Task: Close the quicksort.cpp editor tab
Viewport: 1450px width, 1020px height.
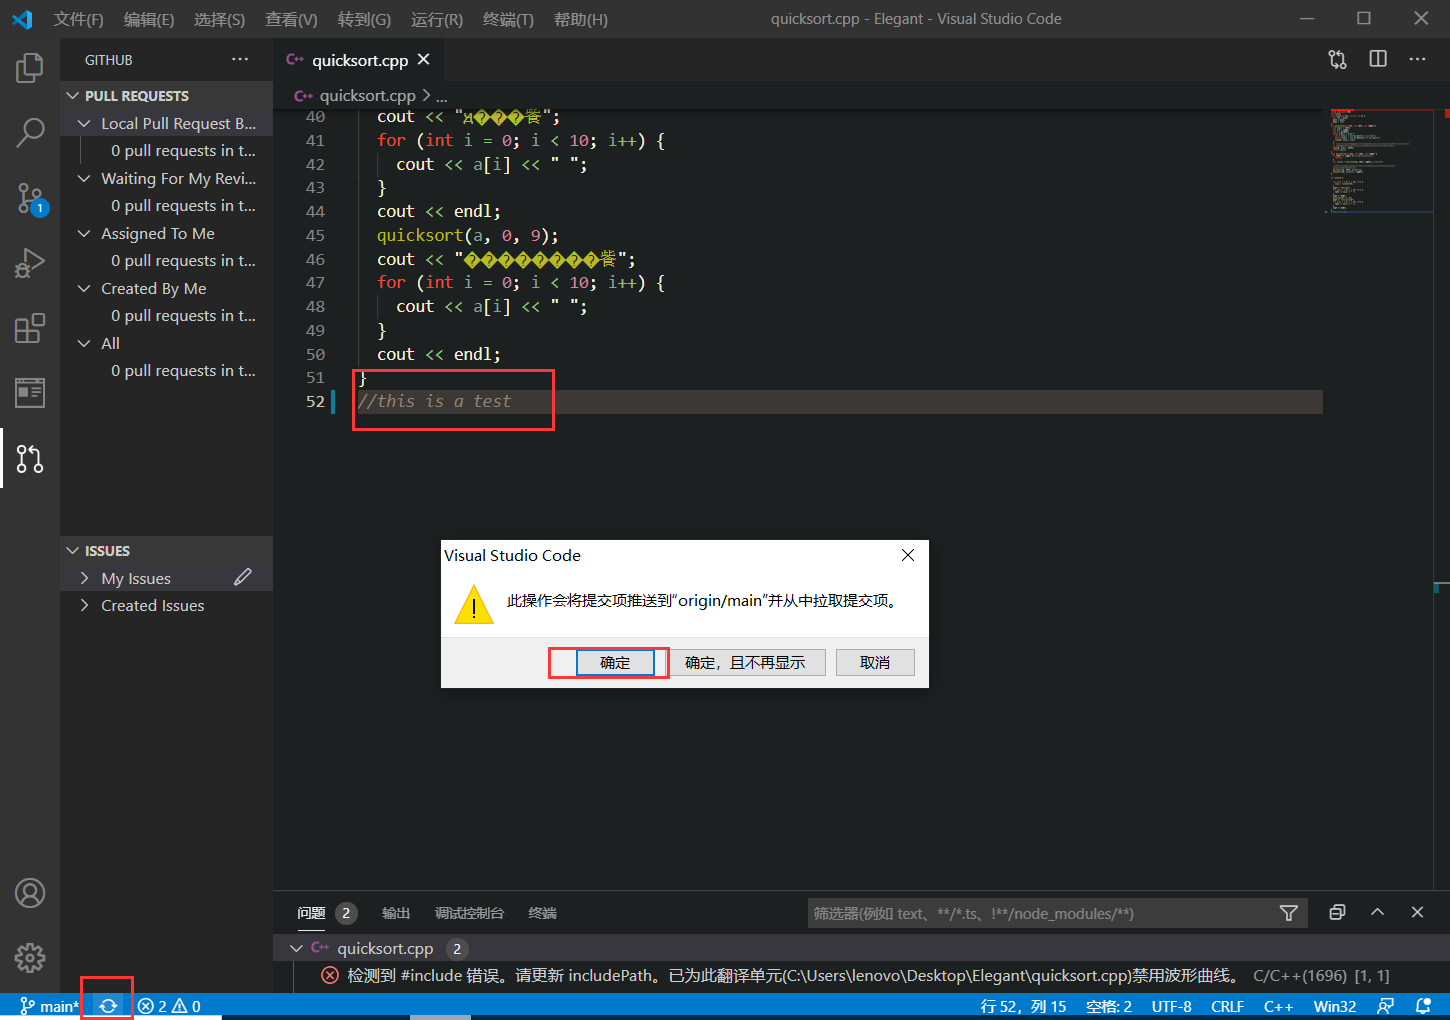Action: (424, 60)
